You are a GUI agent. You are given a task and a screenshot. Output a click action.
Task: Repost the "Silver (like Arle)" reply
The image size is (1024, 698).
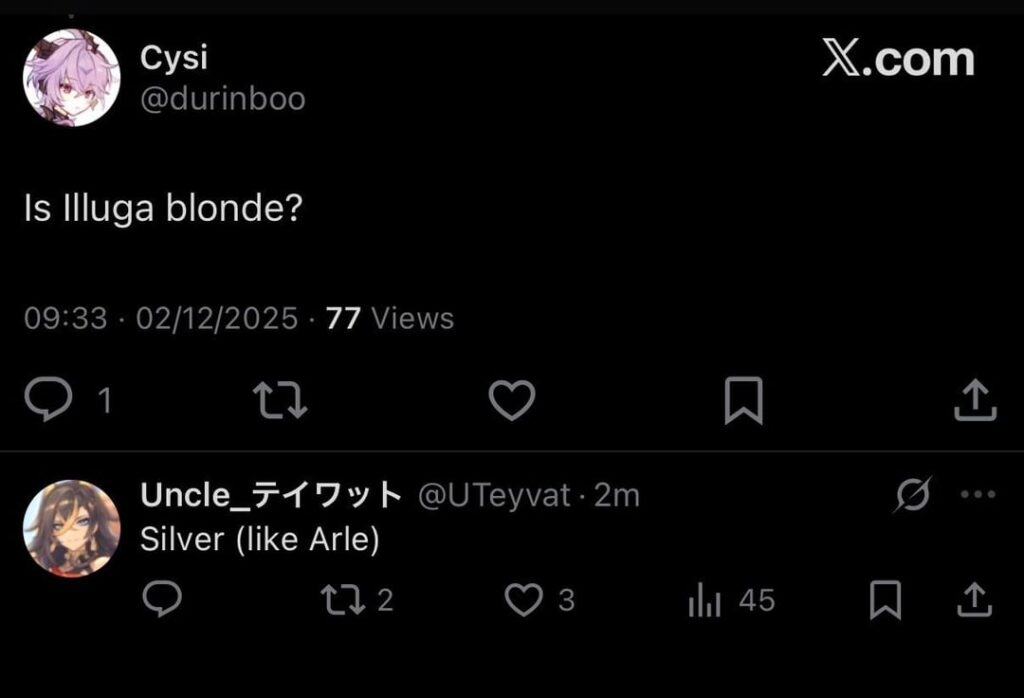pyautogui.click(x=343, y=600)
